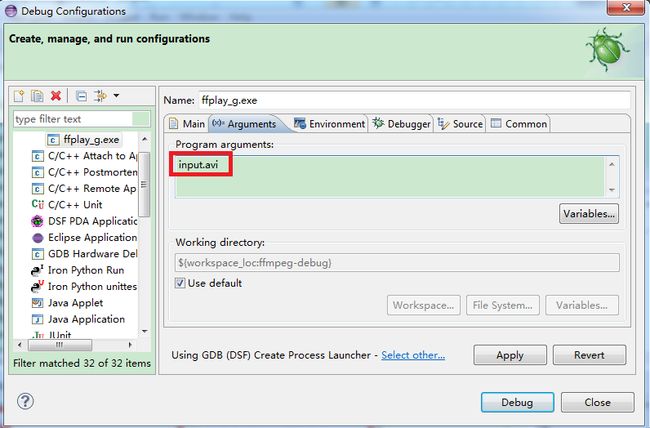Click program arguments scroll down arrow

pos(612,190)
